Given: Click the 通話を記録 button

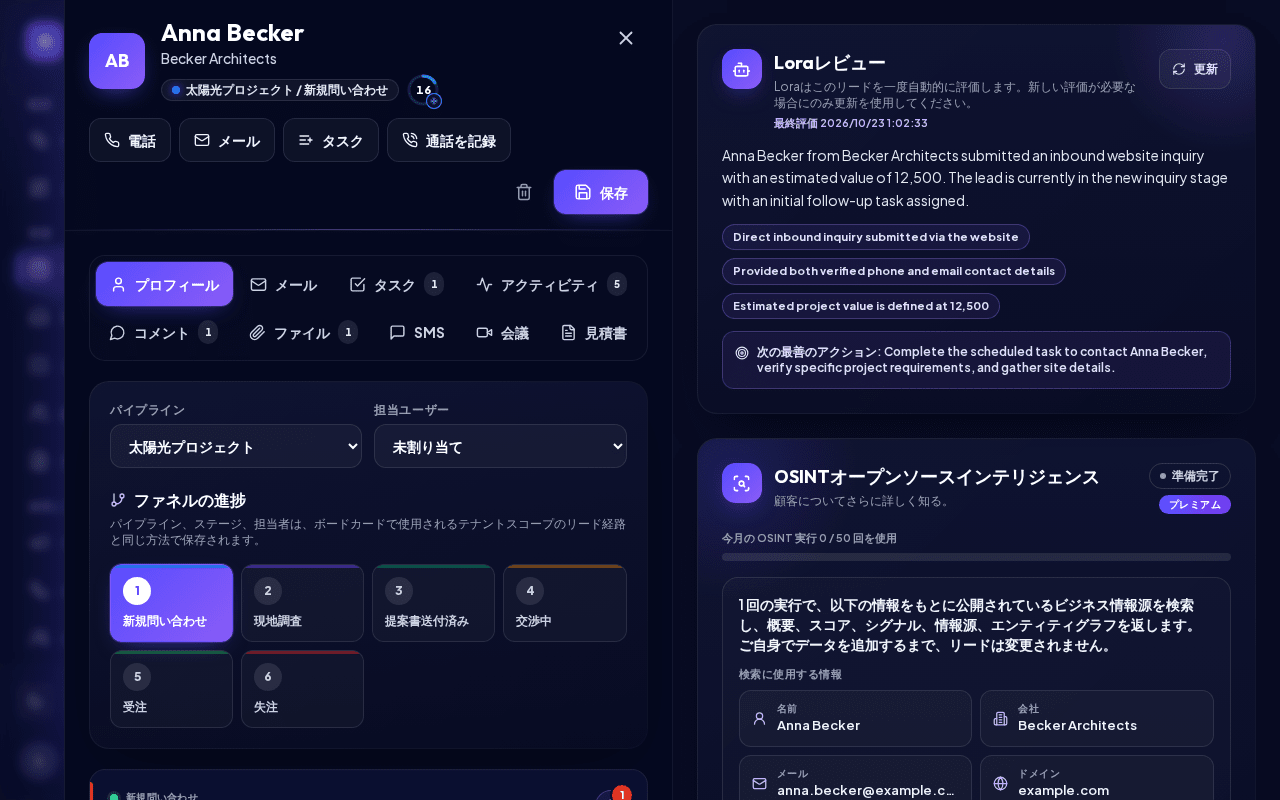Looking at the screenshot, I should click(x=449, y=140).
